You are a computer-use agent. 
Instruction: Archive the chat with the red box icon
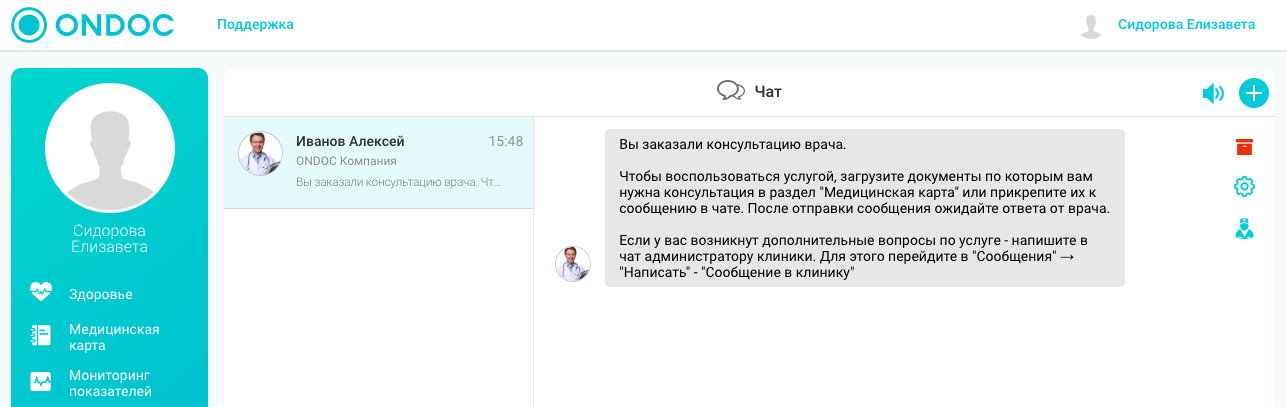pos(1244,147)
